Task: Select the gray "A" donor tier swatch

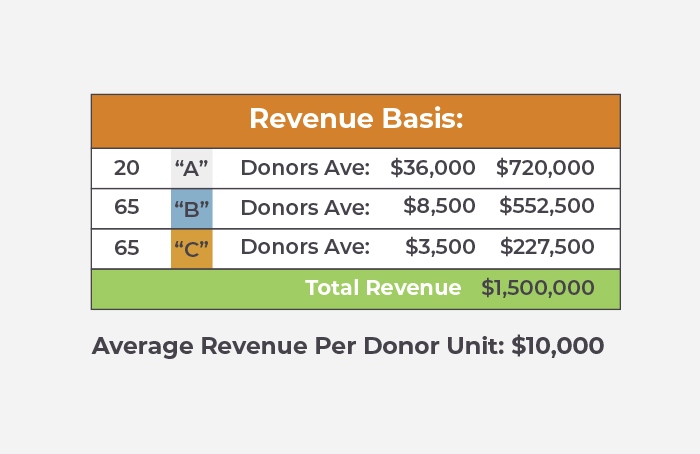Action: (191, 168)
